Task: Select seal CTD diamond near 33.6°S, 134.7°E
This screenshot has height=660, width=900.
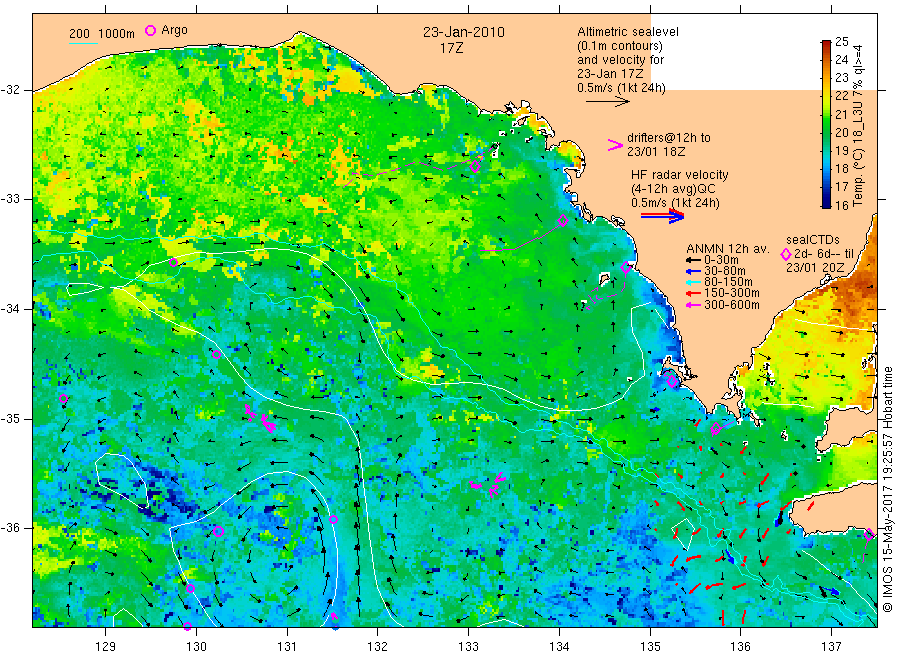Action: [x=626, y=267]
